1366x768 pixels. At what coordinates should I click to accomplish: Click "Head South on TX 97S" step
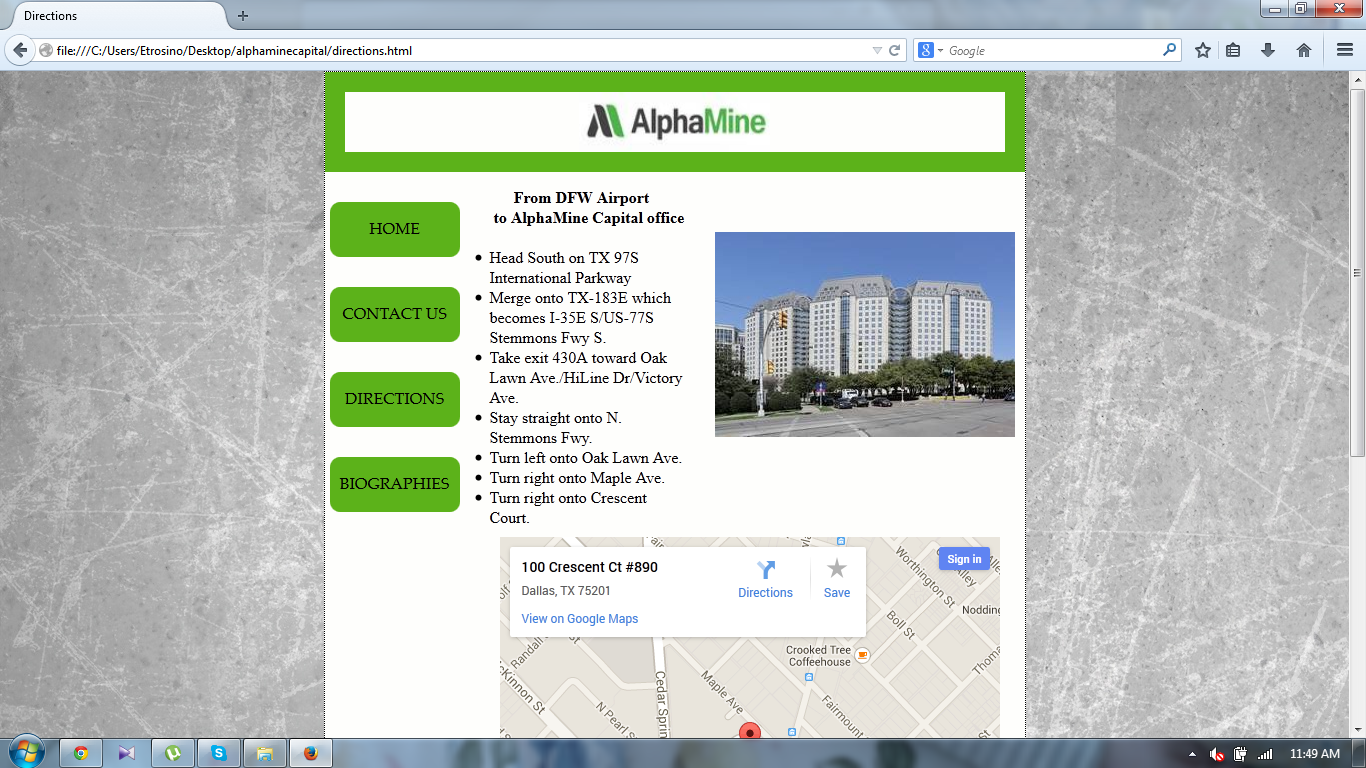point(564,258)
